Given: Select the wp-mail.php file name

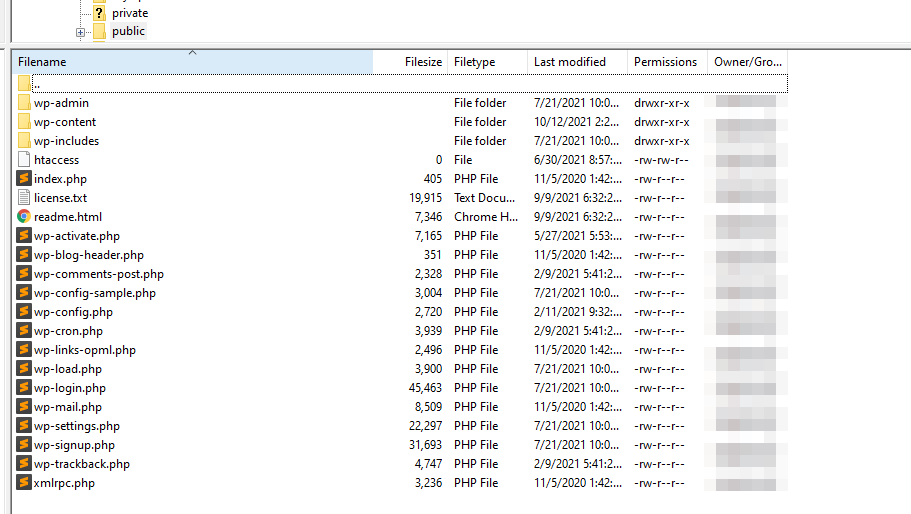Looking at the screenshot, I should tap(67, 407).
